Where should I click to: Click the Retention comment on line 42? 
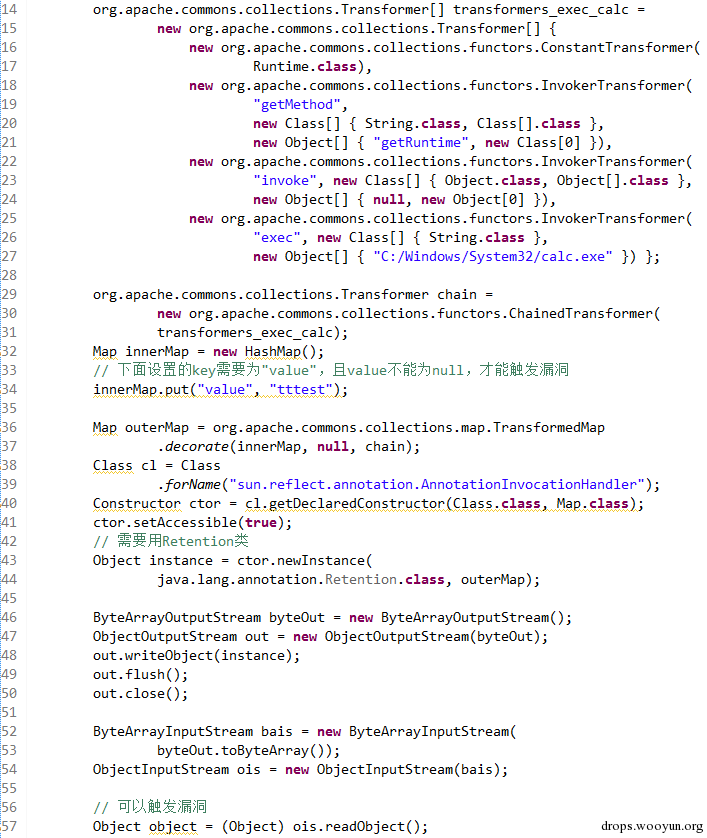(x=171, y=541)
